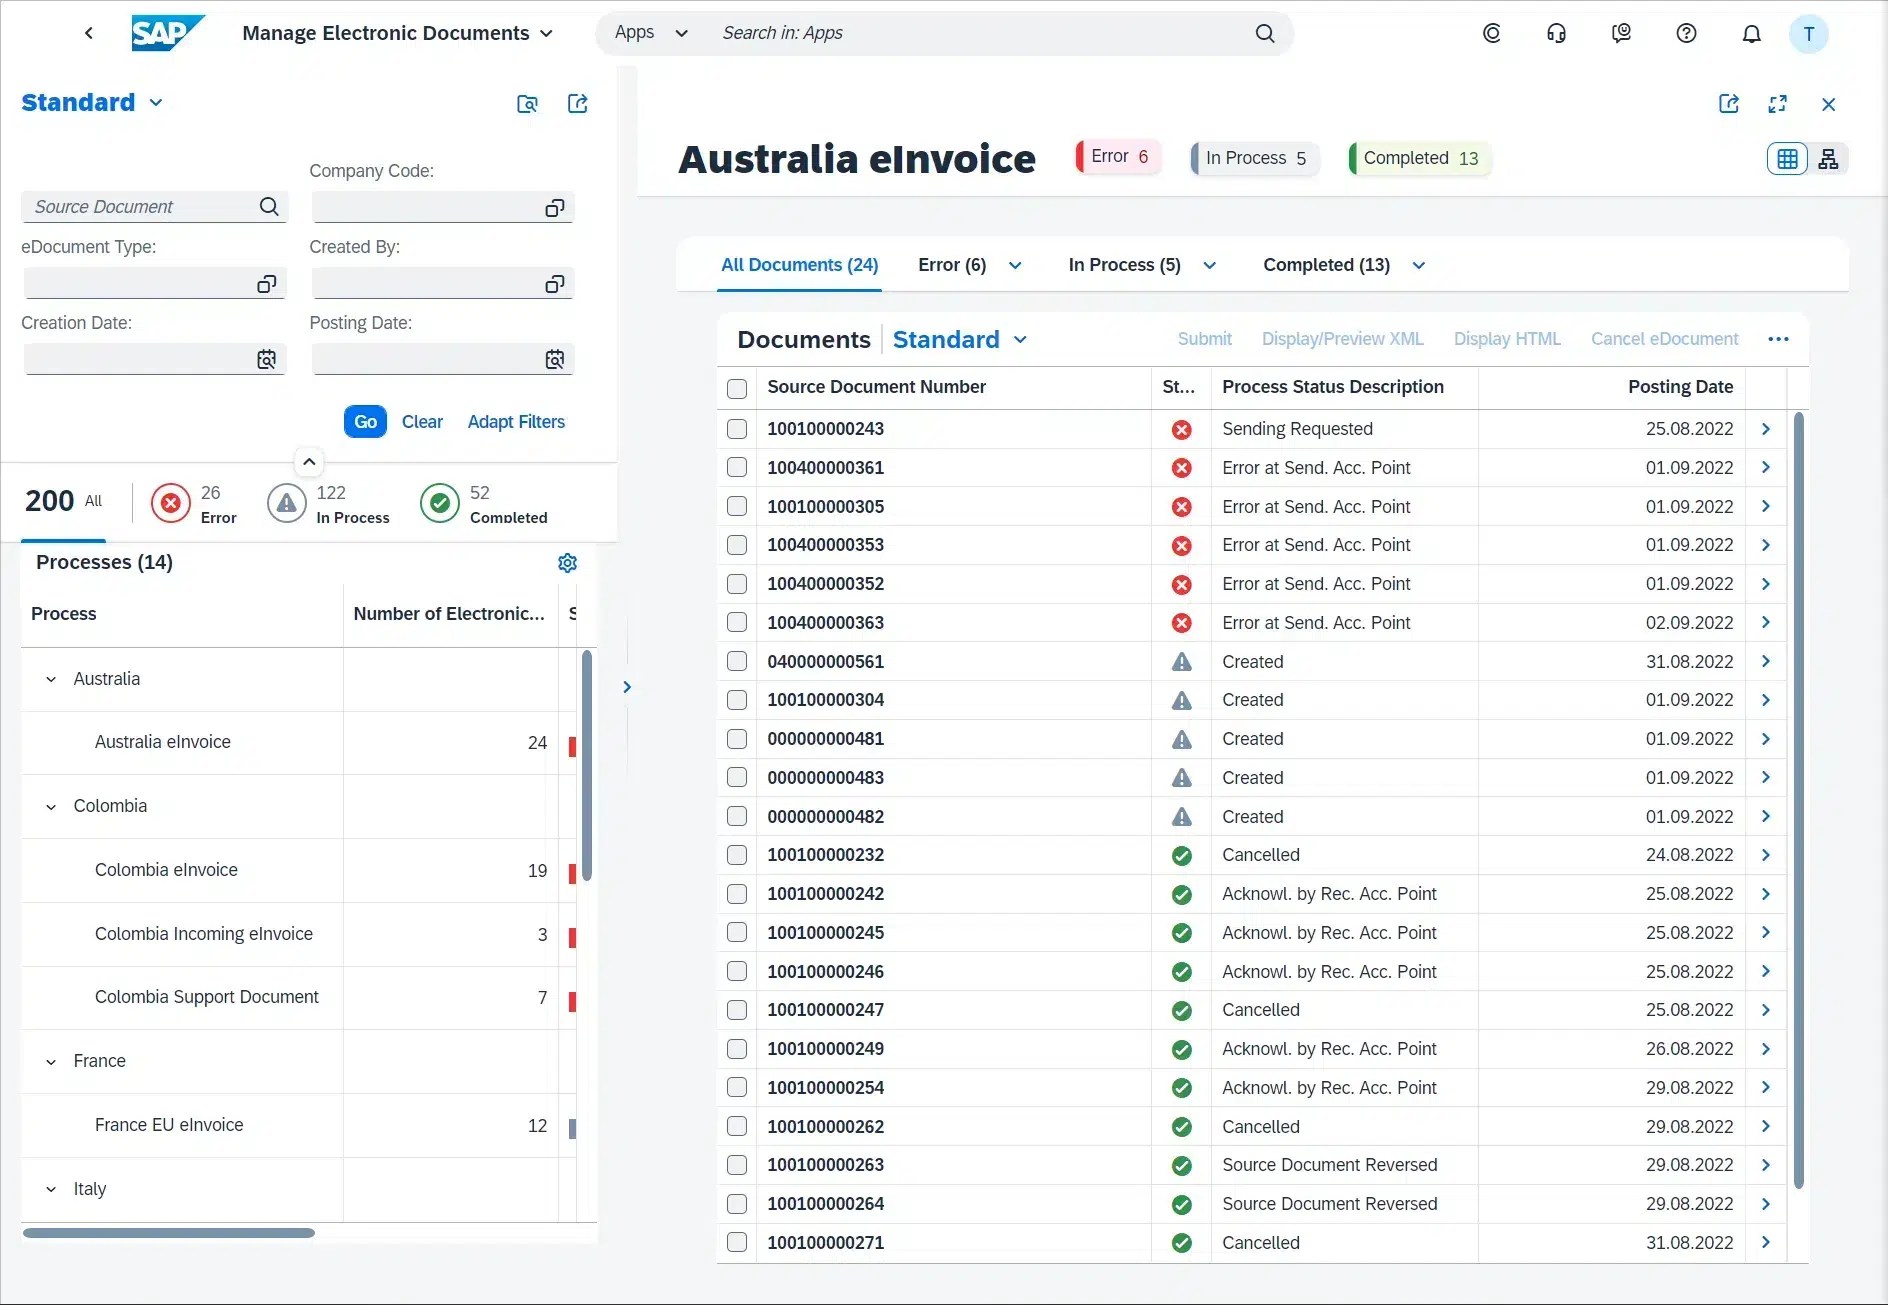Tick the row checkbox for 100100000271
This screenshot has height=1305, width=1888.
pos(737,1242)
